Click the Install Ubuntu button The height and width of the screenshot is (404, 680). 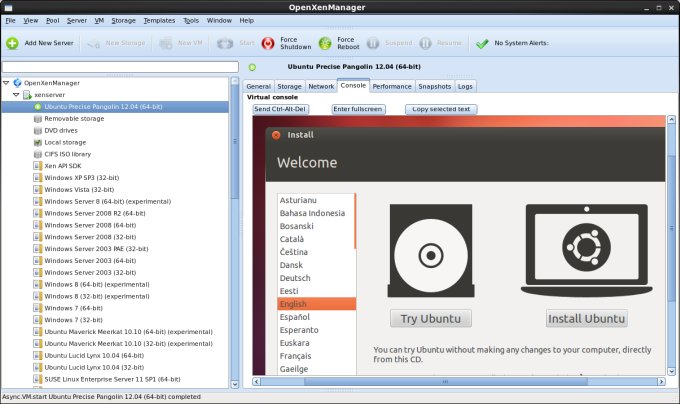point(587,319)
